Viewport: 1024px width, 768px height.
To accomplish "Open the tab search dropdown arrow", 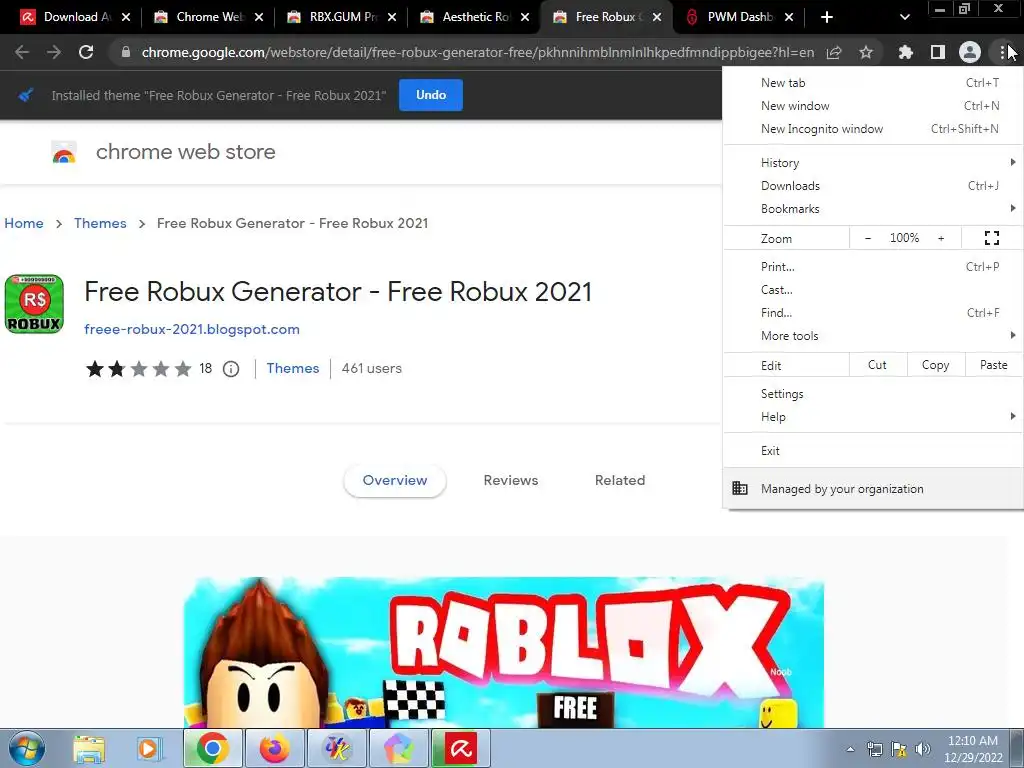I will pyautogui.click(x=904, y=17).
